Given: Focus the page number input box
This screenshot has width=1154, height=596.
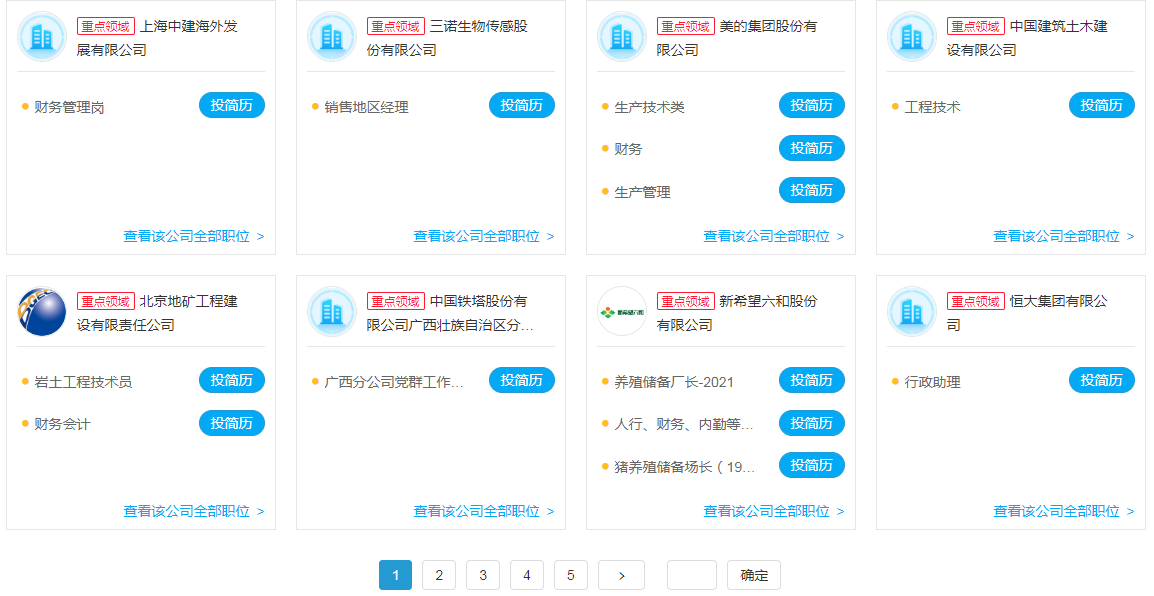Looking at the screenshot, I should coord(691,575).
